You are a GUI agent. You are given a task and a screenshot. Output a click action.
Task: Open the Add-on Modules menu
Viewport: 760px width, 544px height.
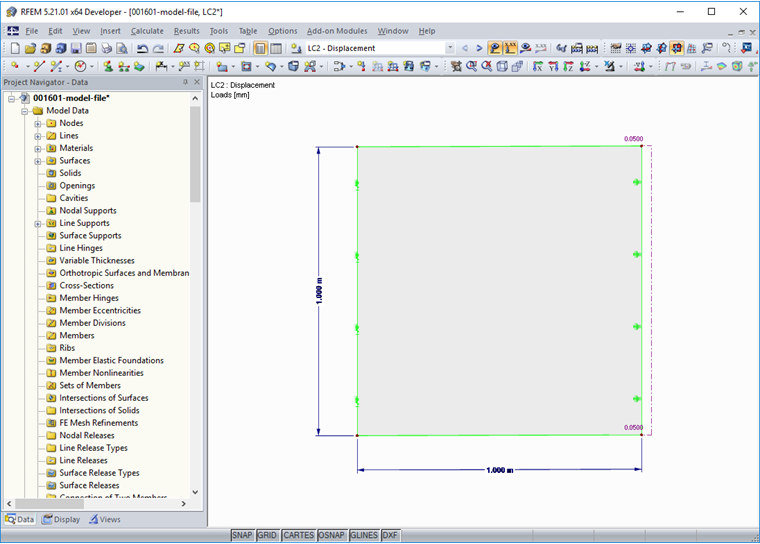coord(337,31)
